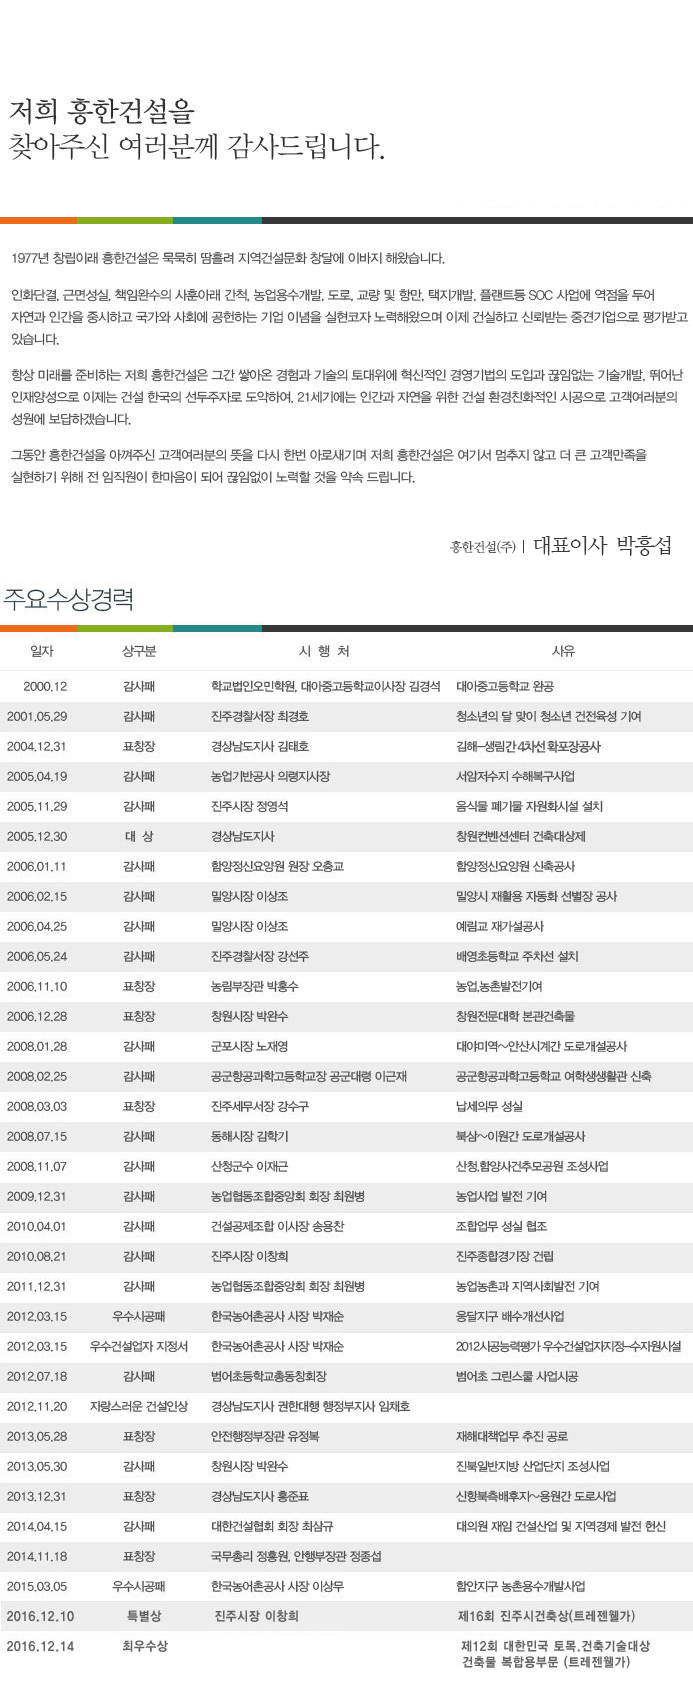The width and height of the screenshot is (693, 1700).
Task: Select '응달지구 배수개선사업' cell
Action: point(510,1316)
